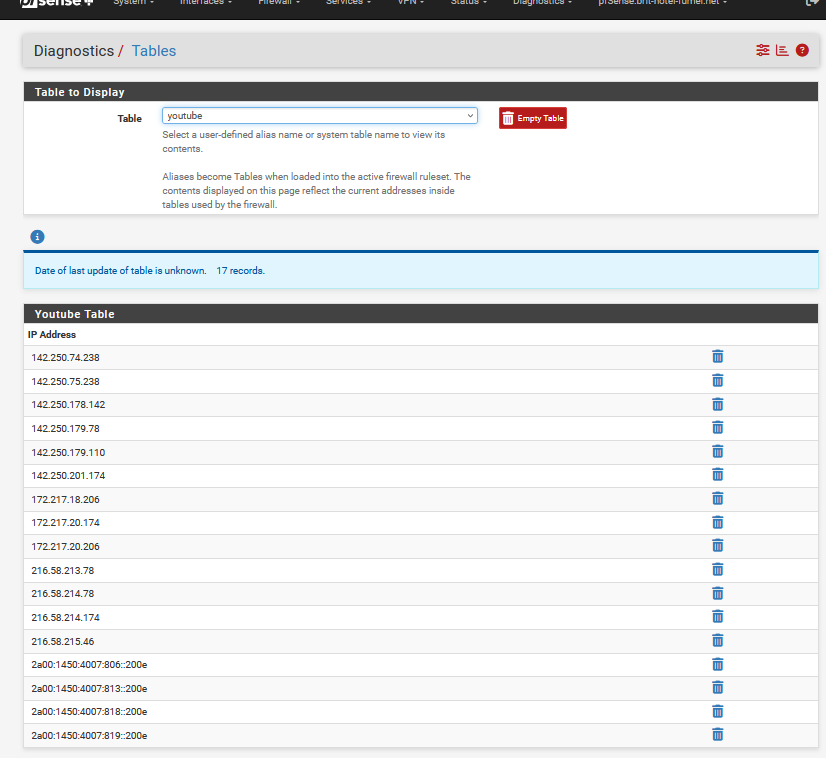This screenshot has width=826, height=758.
Task: Delete the 172.217.18.206 record
Action: (717, 498)
